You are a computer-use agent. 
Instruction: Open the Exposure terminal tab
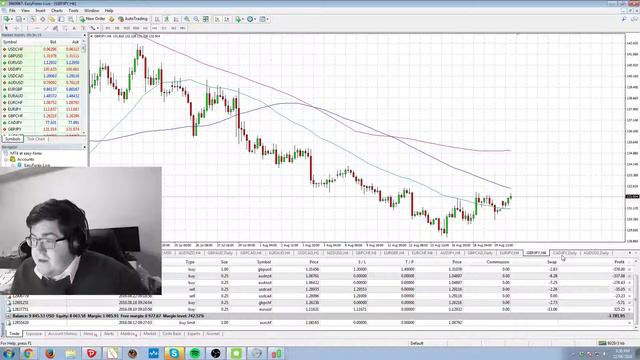point(33,334)
